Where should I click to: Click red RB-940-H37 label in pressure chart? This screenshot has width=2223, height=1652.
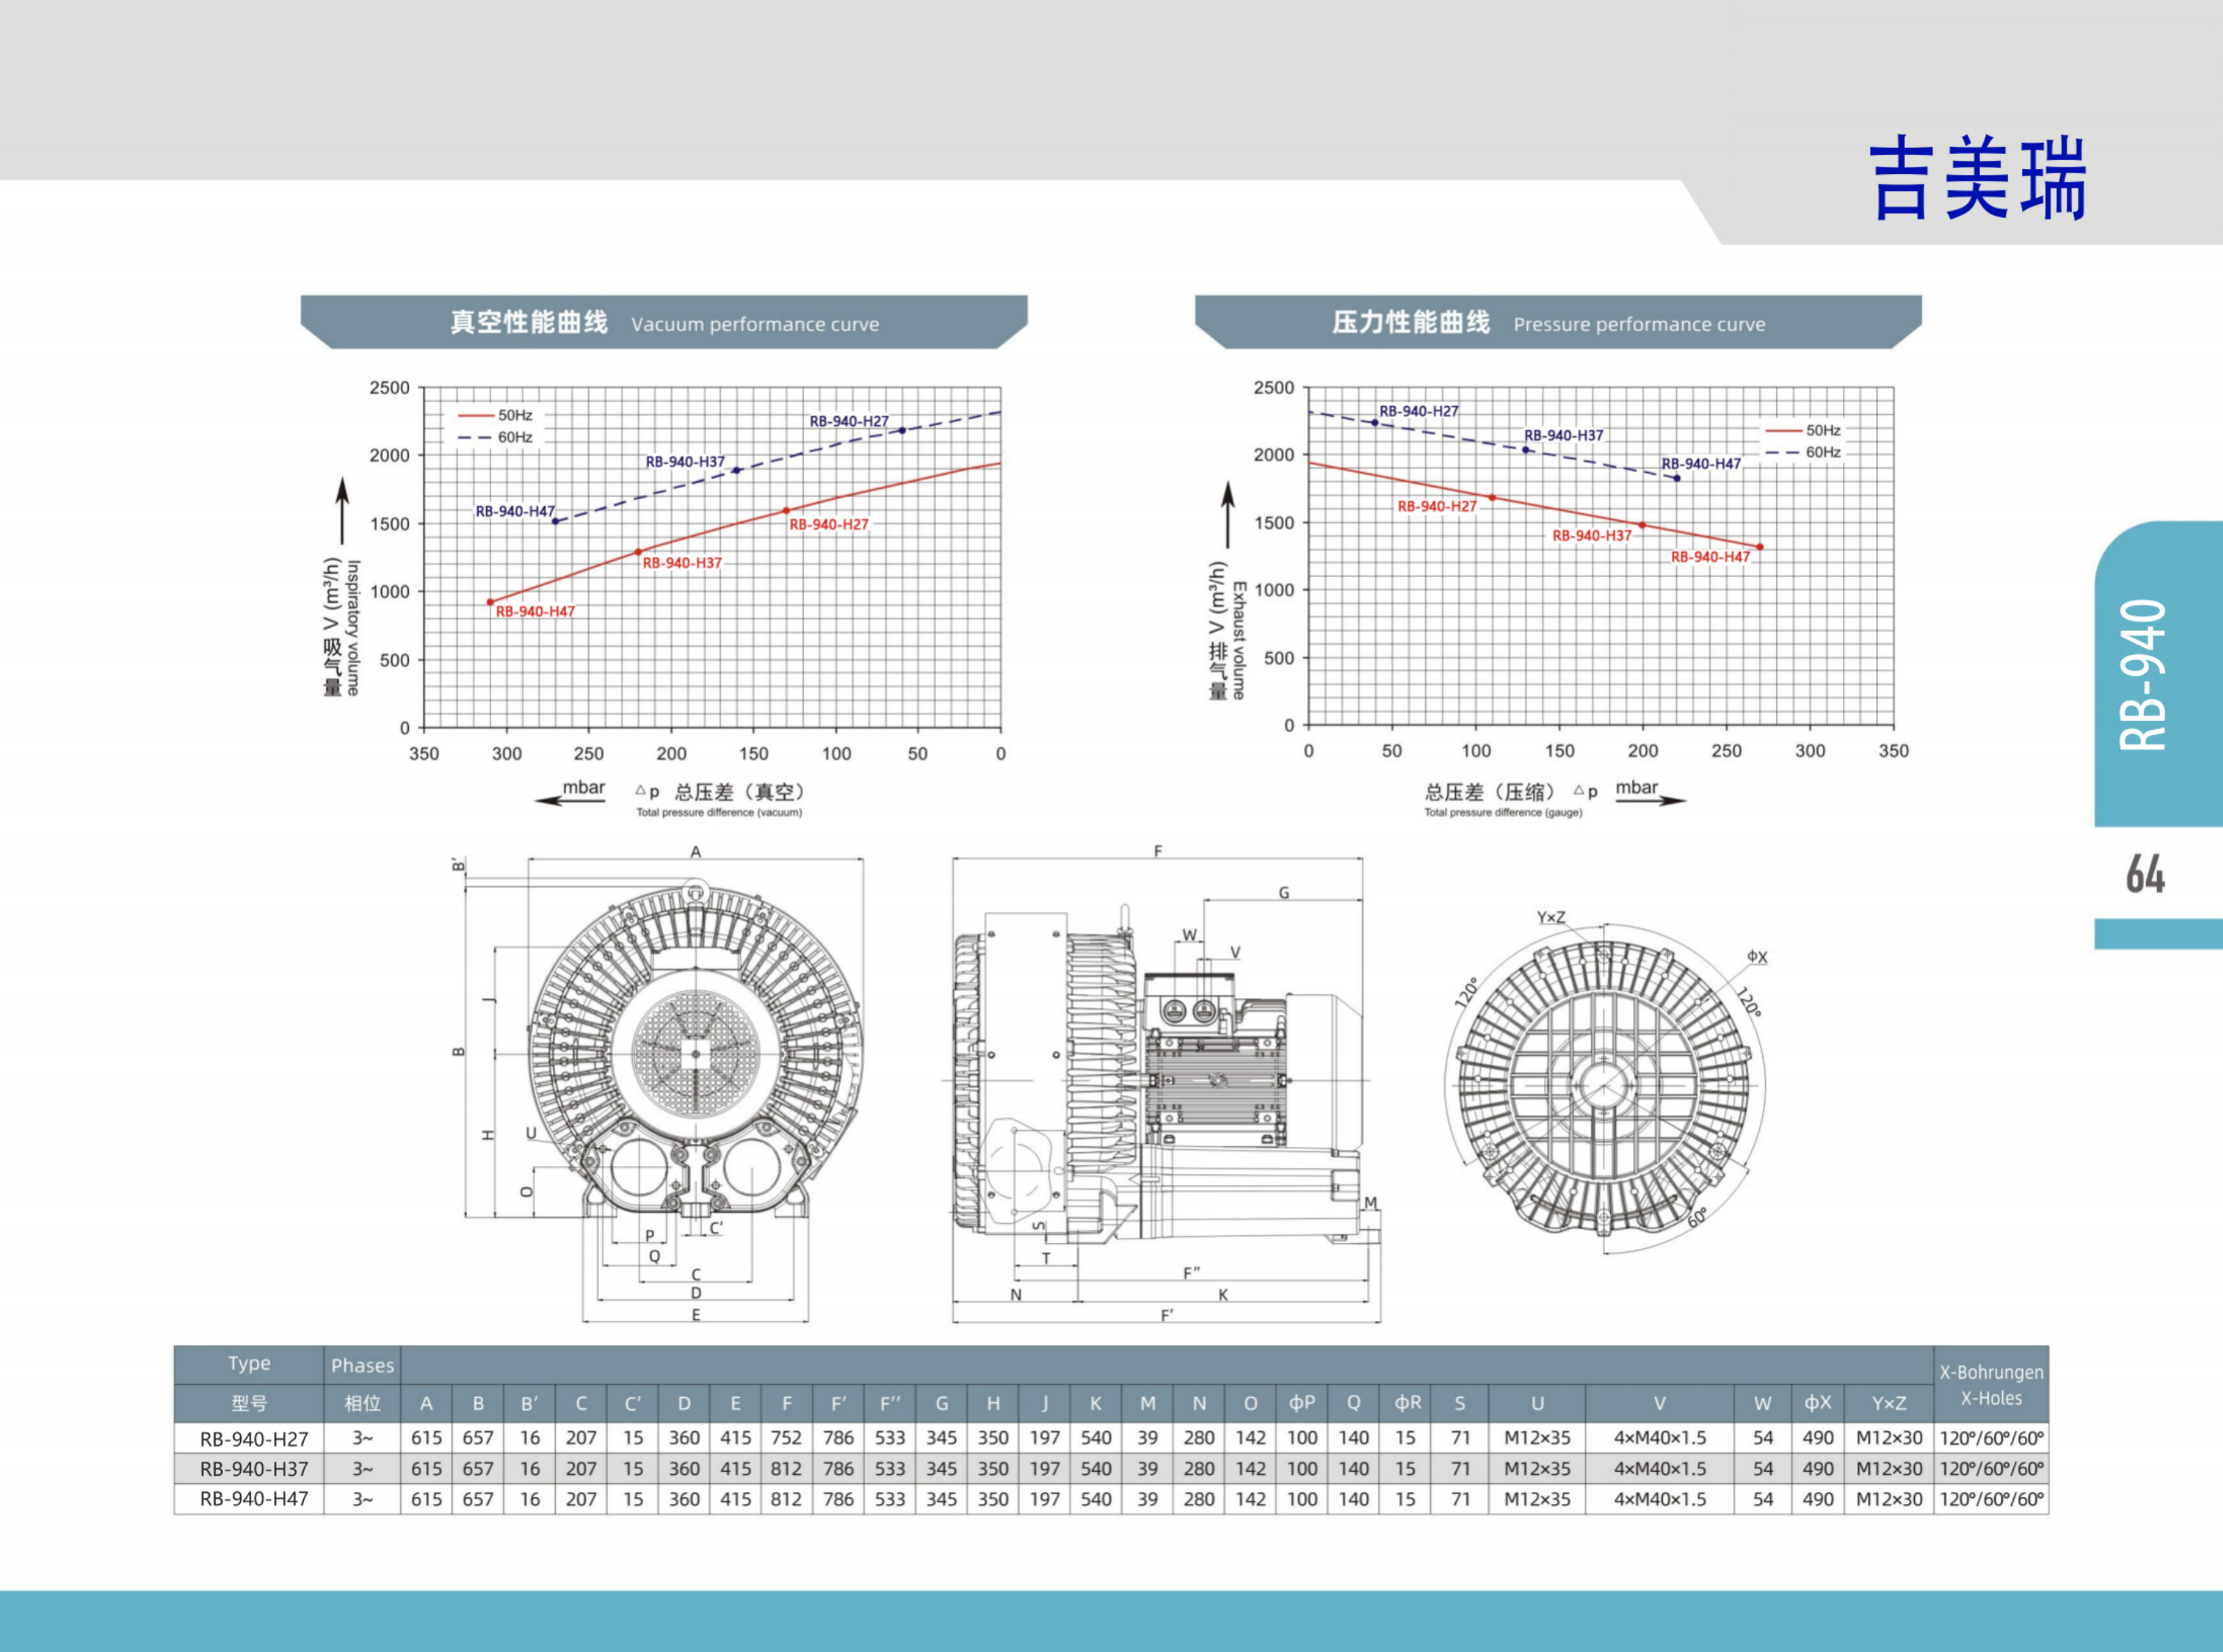1592,535
